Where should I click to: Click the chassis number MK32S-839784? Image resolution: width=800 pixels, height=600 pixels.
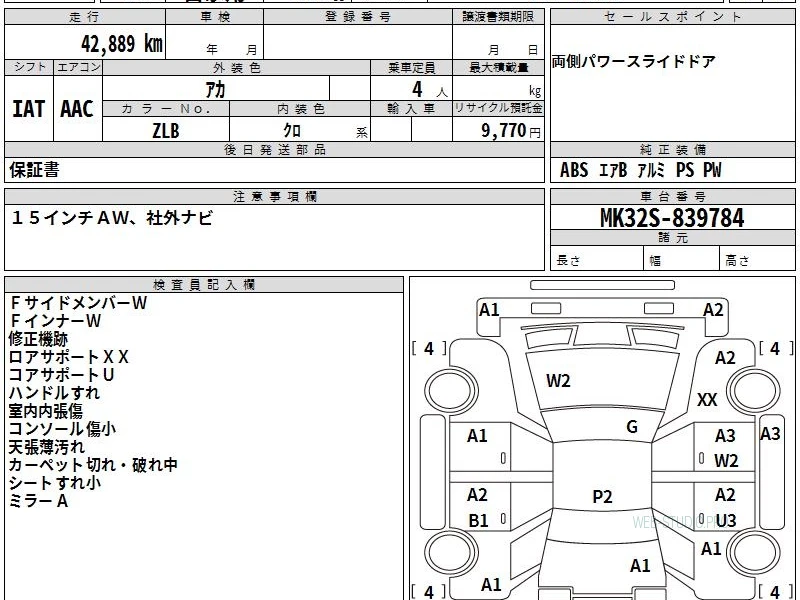(672, 218)
